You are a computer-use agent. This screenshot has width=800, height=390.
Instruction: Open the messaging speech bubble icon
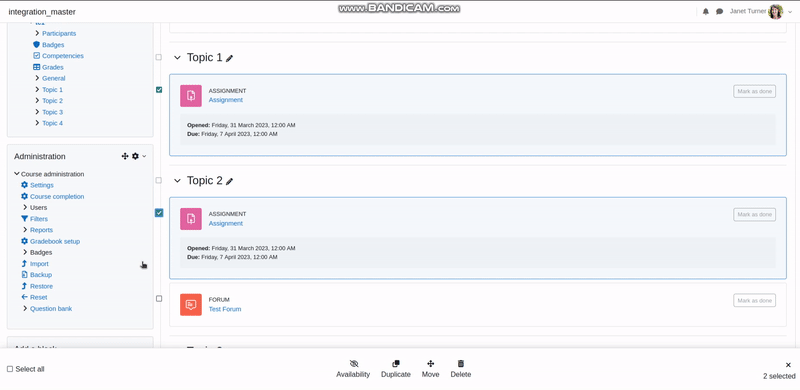click(719, 11)
